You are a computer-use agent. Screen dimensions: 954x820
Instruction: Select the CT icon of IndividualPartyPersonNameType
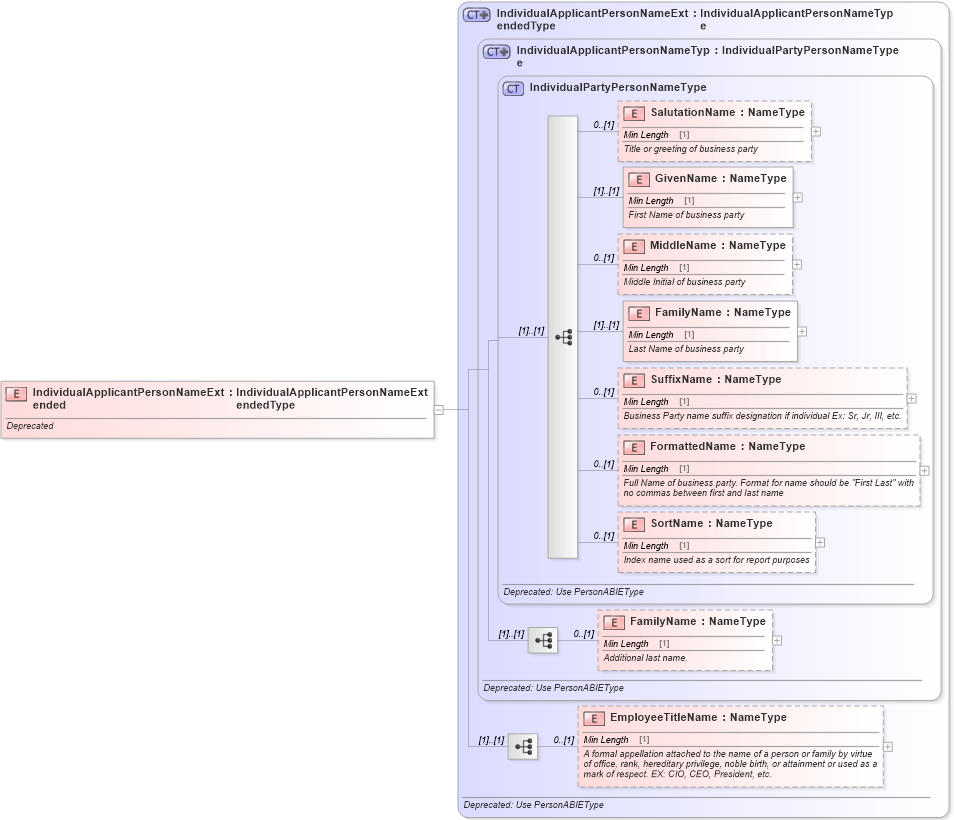coord(512,88)
